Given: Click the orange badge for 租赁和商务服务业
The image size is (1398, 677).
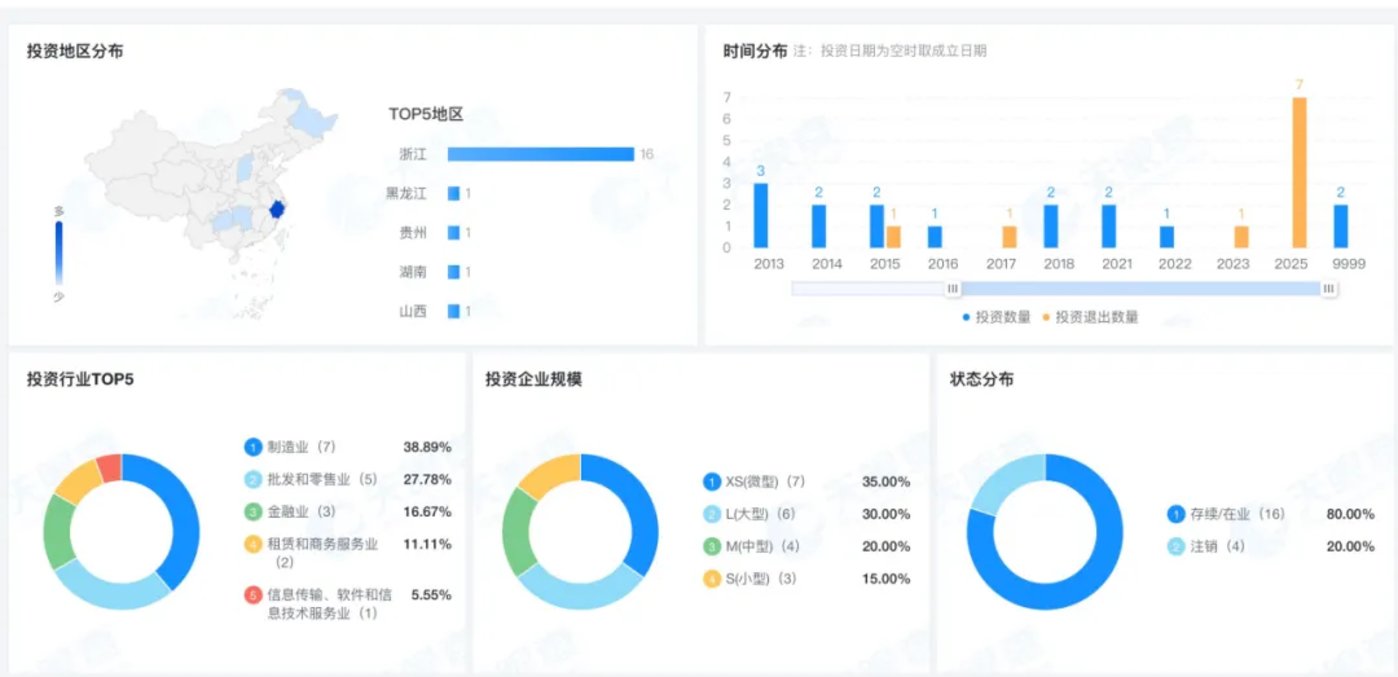Looking at the screenshot, I should (253, 545).
